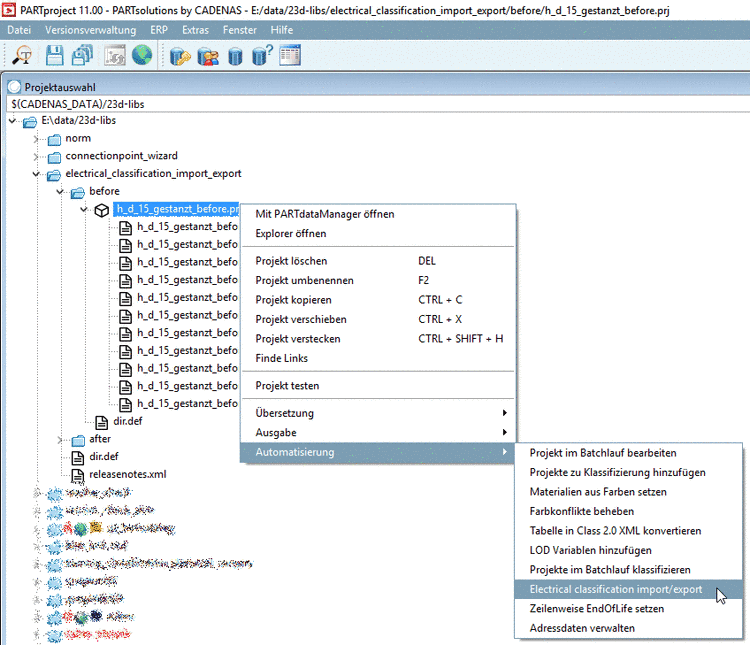
Task: Click the plain blue database icon
Action: pyautogui.click(x=235, y=56)
